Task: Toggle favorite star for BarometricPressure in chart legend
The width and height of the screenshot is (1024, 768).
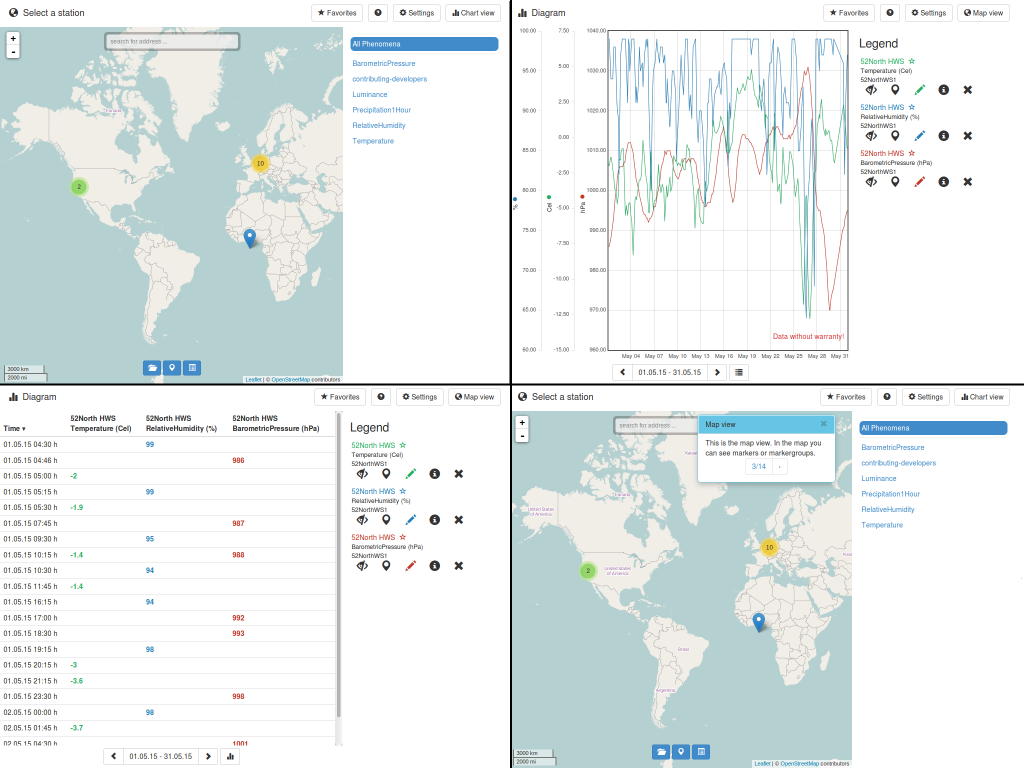Action: pyautogui.click(x=912, y=153)
